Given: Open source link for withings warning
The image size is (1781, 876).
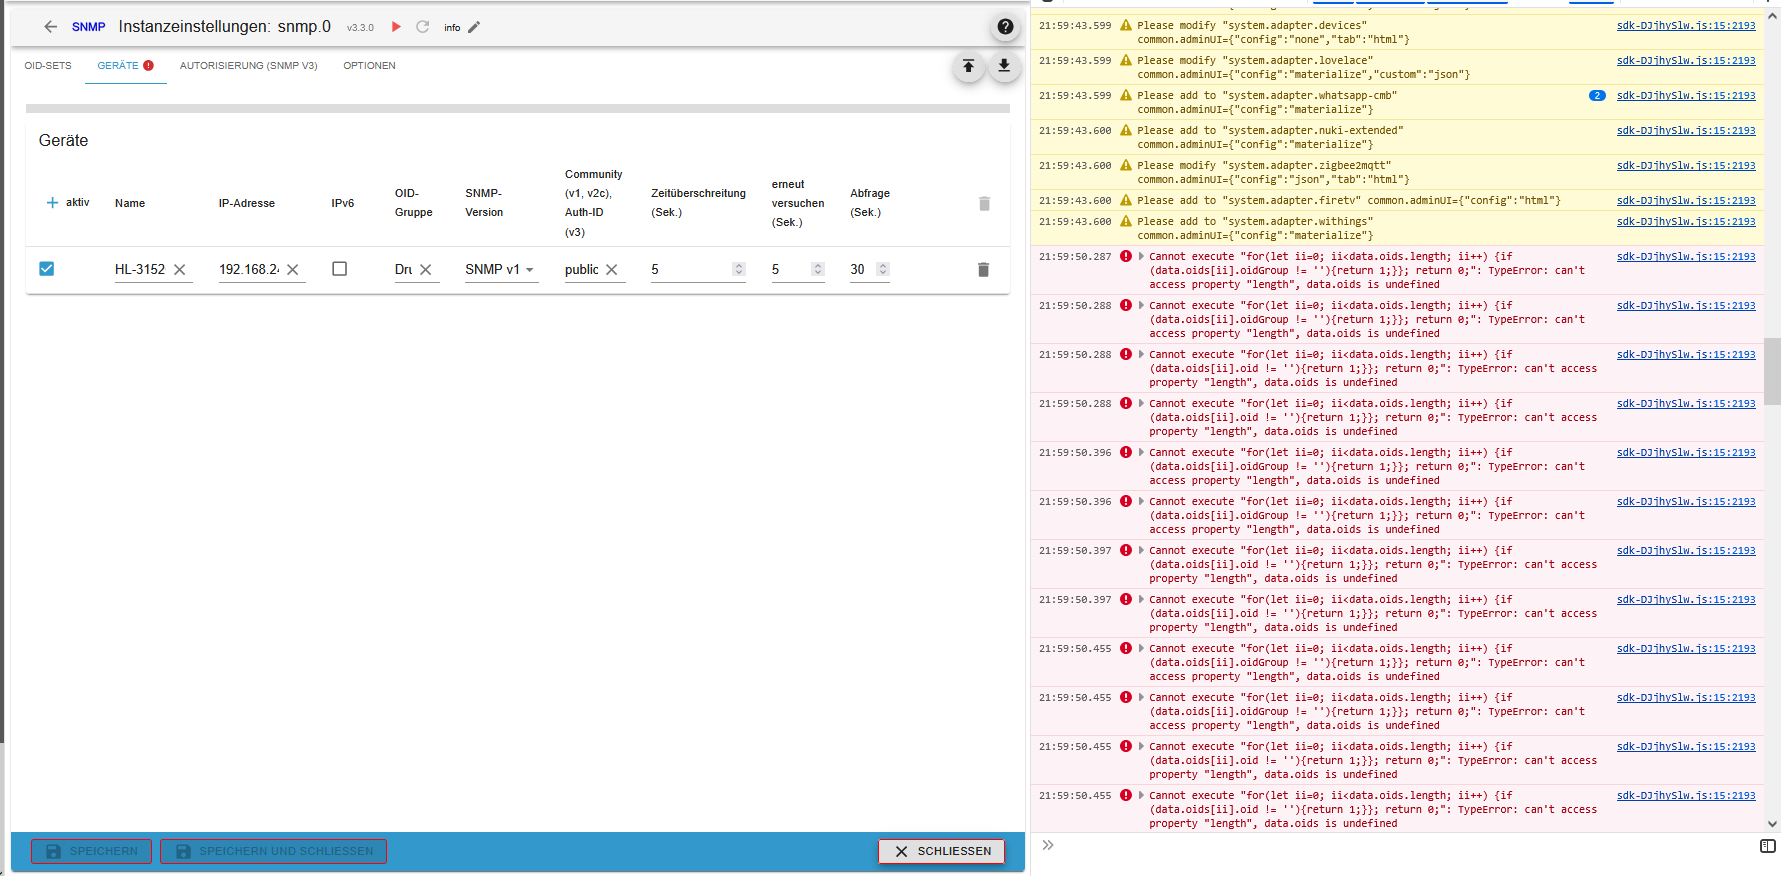Looking at the screenshot, I should (x=1686, y=222).
